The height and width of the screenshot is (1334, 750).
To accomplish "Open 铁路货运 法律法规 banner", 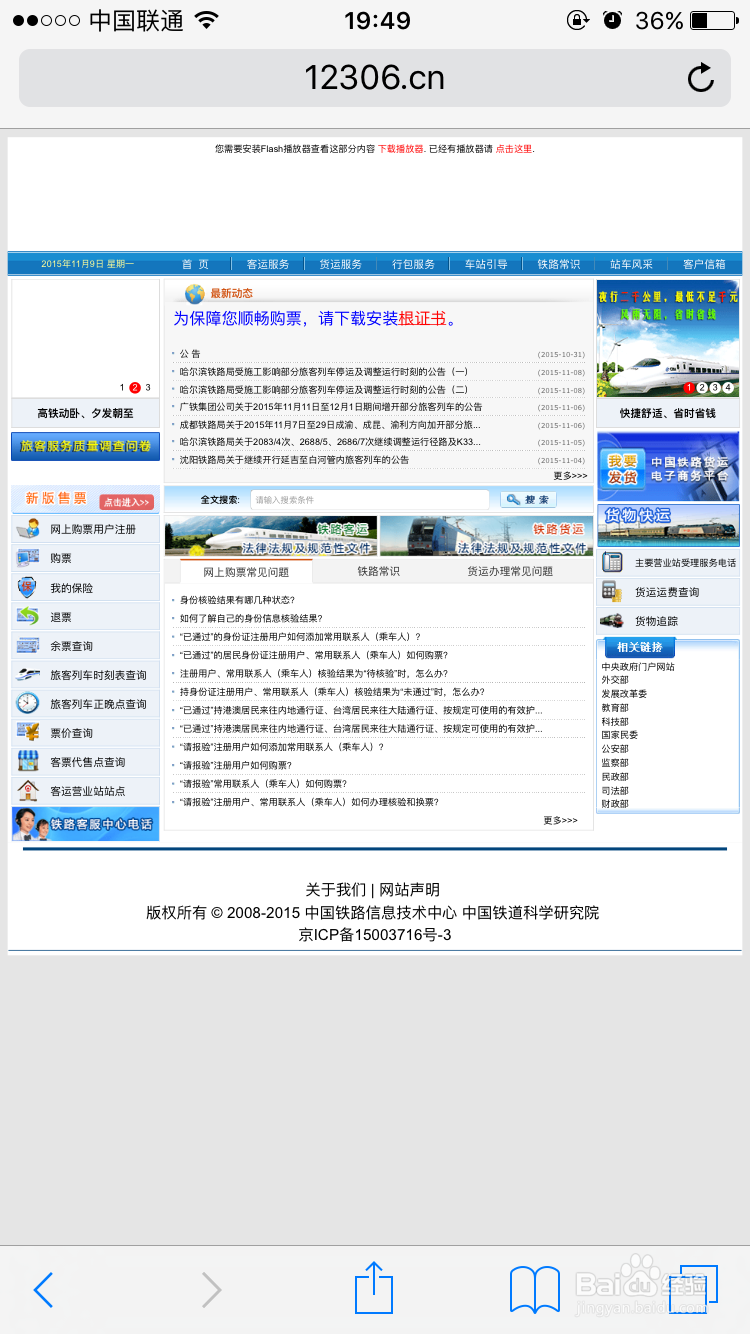I will (485, 536).
